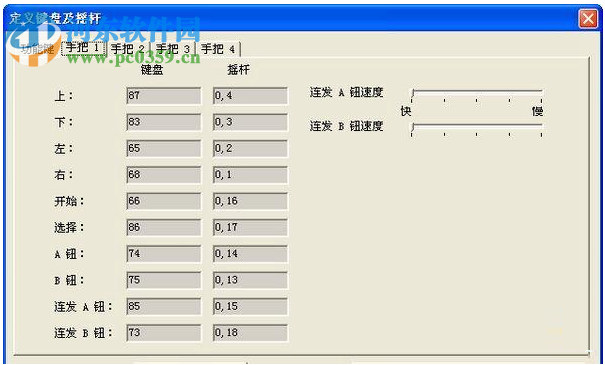Click the 连发 B 钮 joystick field showing 0,18
605x365 pixels.
(x=250, y=333)
